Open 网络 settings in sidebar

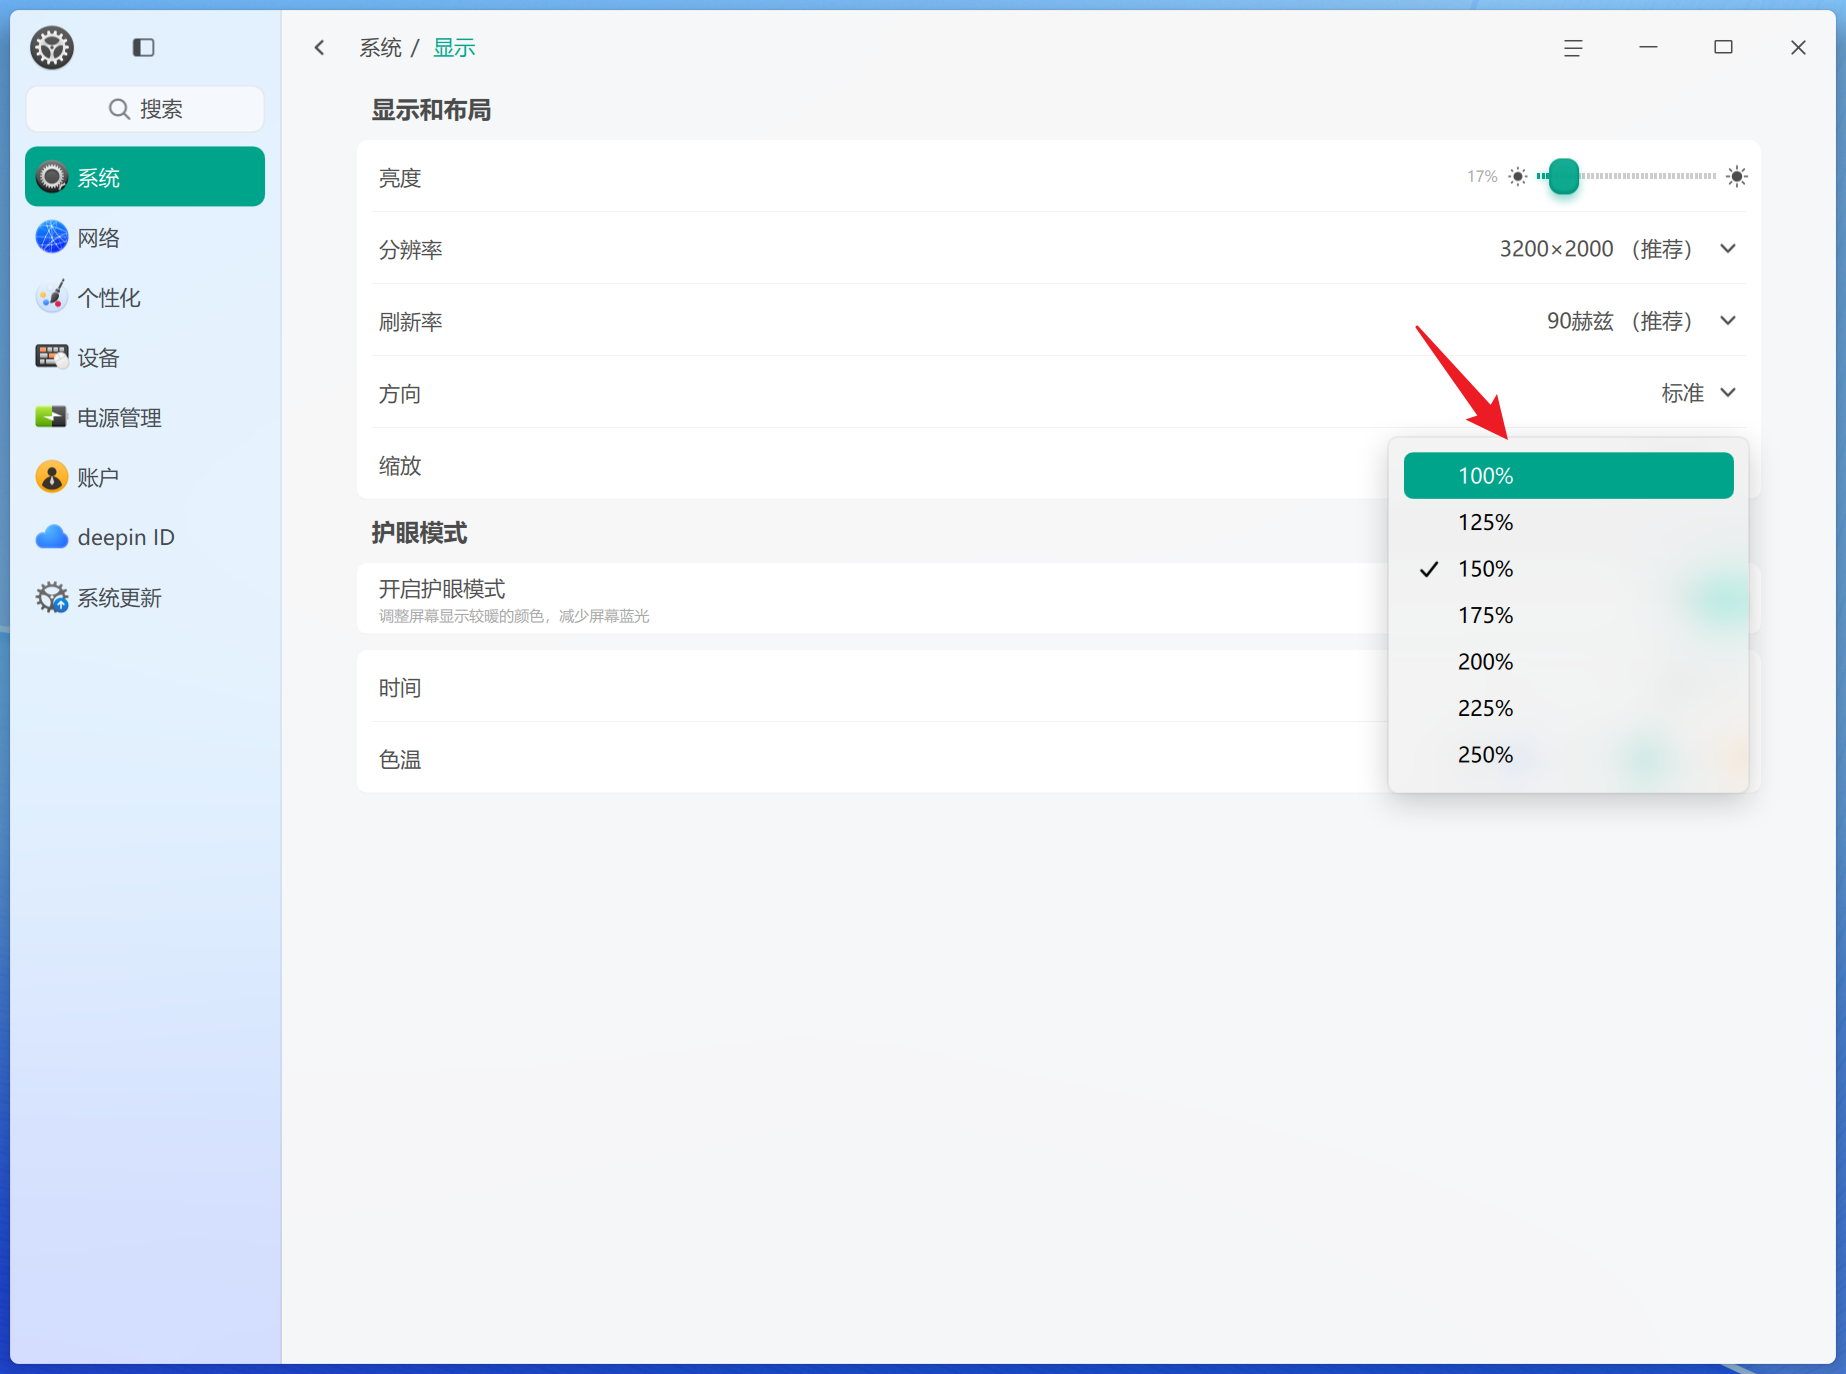[x=145, y=237]
